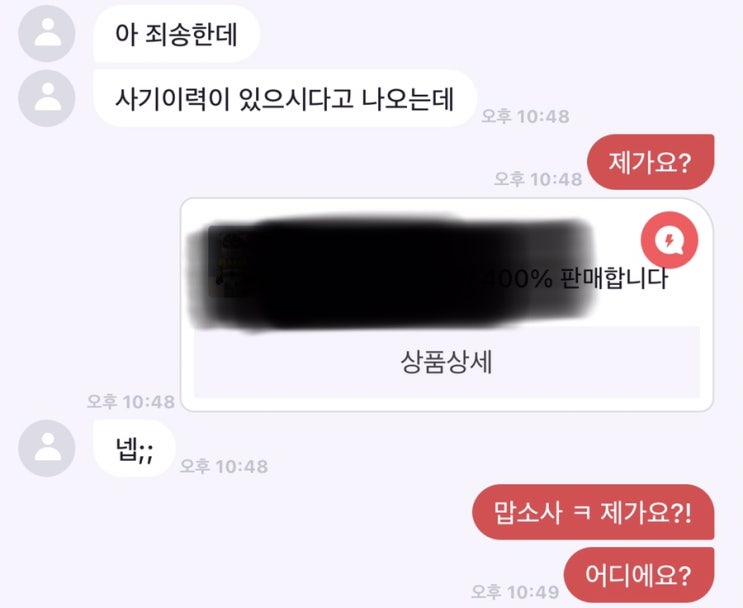The height and width of the screenshot is (608, 743).
Task: Tap timestamp after '사기이력이 있으시다고 나오는데'
Action: click(x=525, y=116)
